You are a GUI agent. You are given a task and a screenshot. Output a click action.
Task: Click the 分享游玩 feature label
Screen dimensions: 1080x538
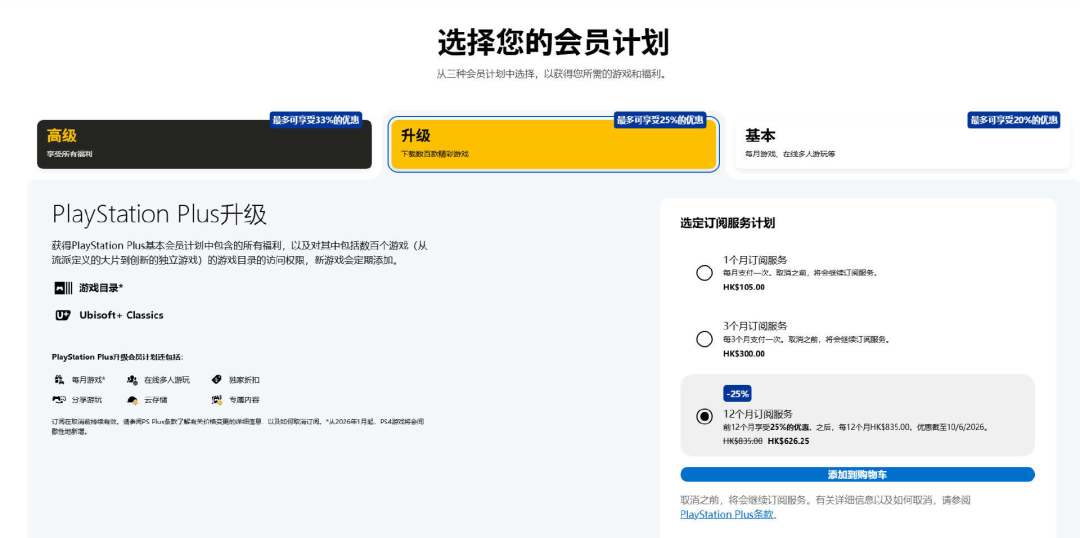coord(87,400)
